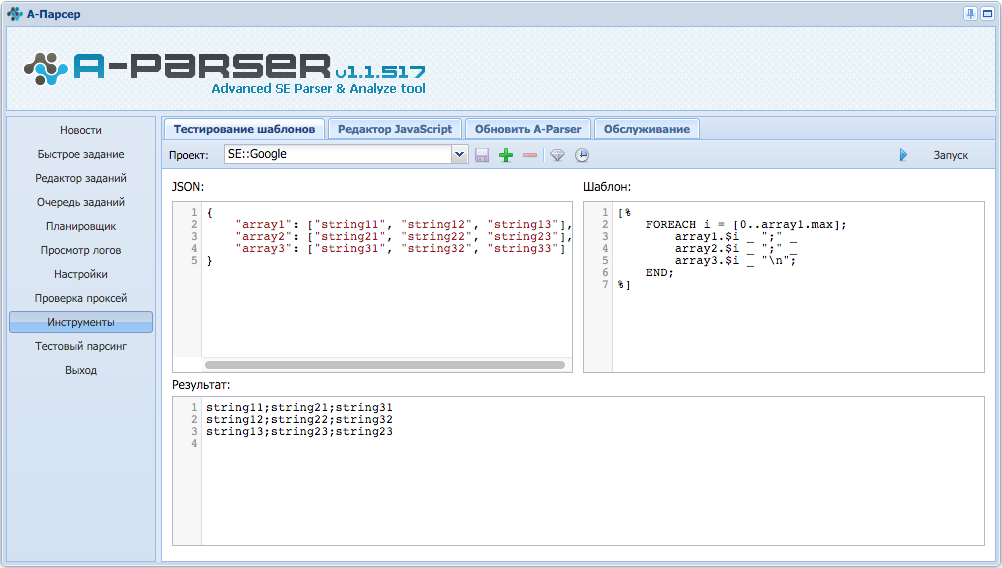Select Инструменты in the sidebar
Image resolution: width=1002 pixels, height=568 pixels.
81,322
